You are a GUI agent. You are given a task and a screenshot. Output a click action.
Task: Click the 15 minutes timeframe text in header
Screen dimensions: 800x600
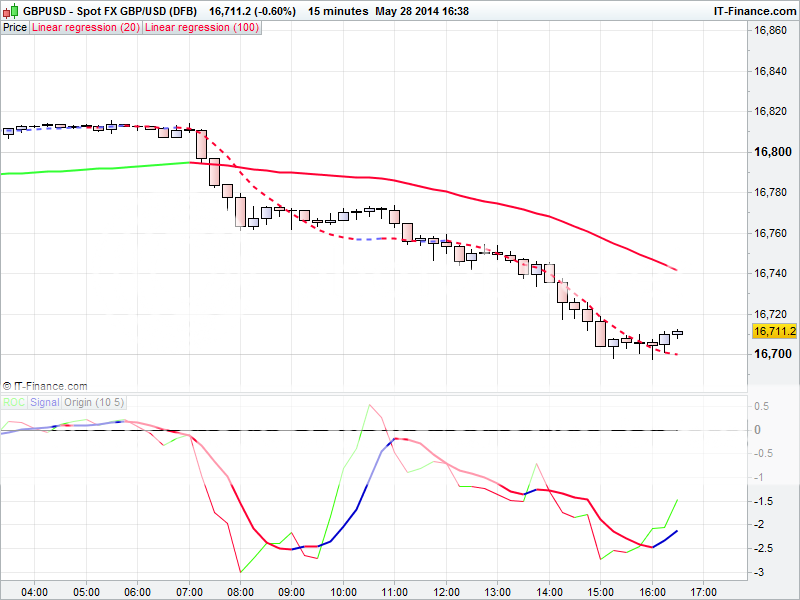coord(338,11)
